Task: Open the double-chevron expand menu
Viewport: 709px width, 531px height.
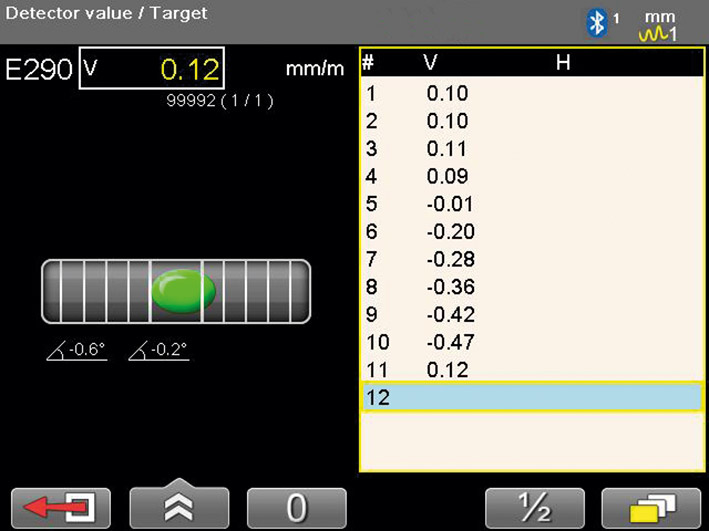Action: click(179, 506)
